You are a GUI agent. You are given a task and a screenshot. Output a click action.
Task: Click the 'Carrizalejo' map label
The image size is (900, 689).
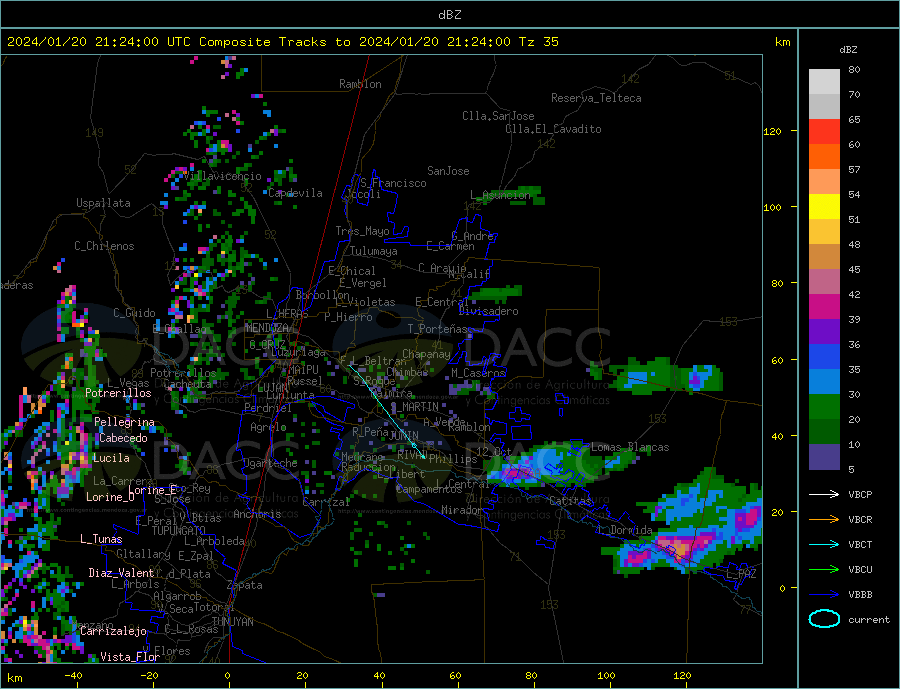pos(113,632)
